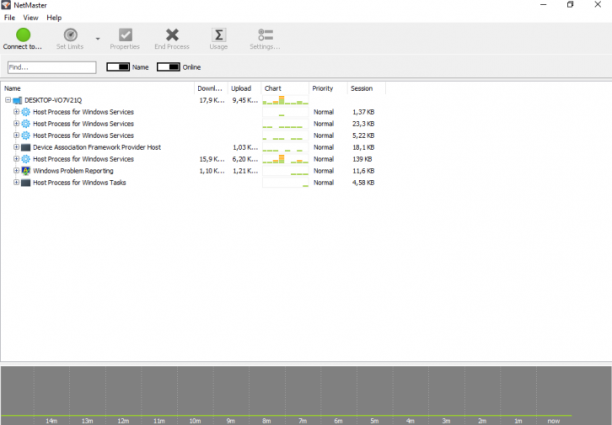Expand Host Process for Windows Tasks
This screenshot has height=425, width=612.
click(x=16, y=182)
